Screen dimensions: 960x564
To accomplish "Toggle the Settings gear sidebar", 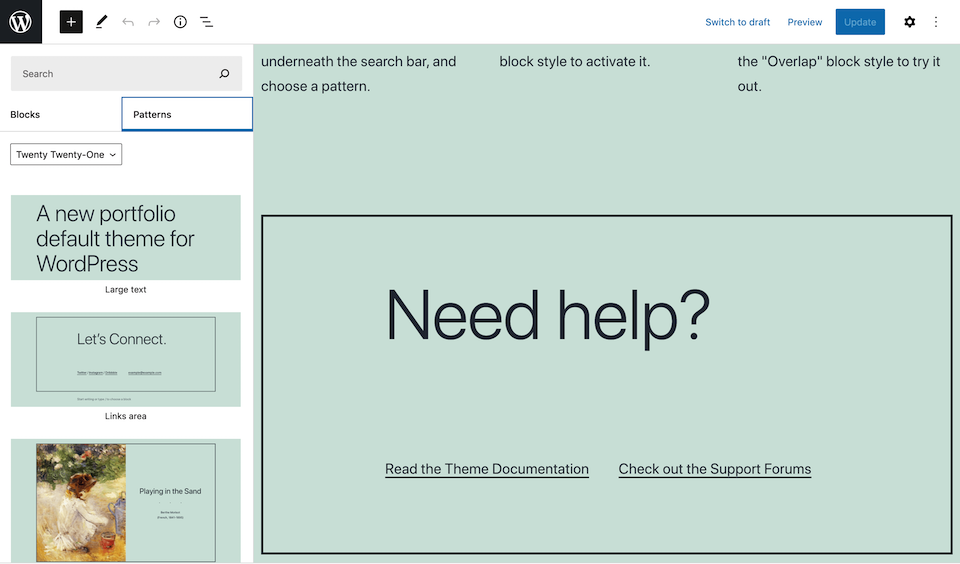I will (x=909, y=22).
